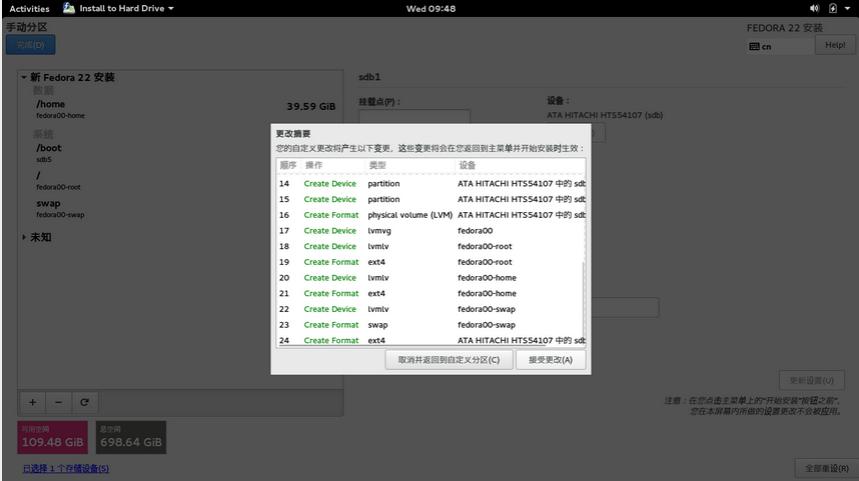This screenshot has height=481, width=859.
Task: Click the blue Done button under 手动分区
Action: [31, 45]
